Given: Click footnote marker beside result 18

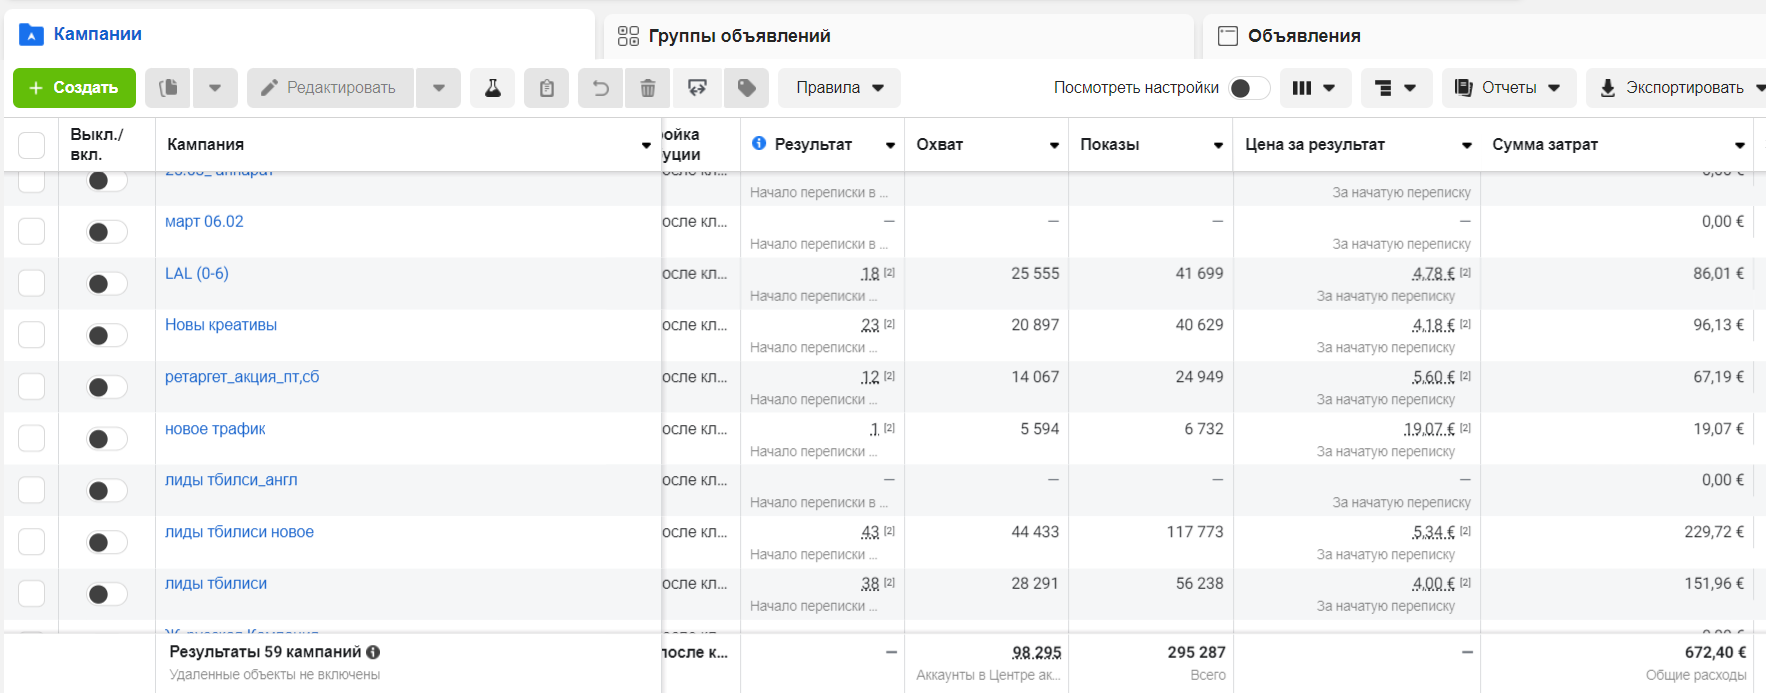Looking at the screenshot, I should tap(889, 272).
